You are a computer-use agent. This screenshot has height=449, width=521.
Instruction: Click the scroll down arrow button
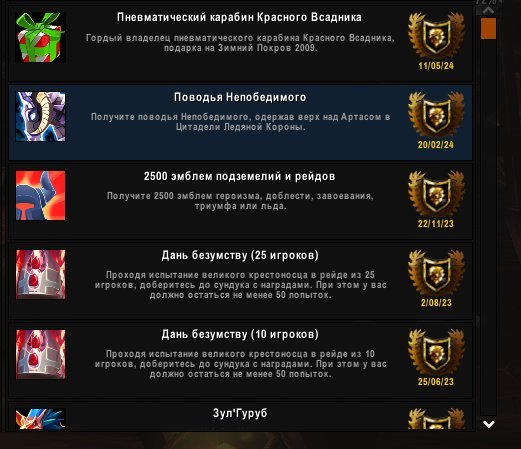[x=489, y=424]
